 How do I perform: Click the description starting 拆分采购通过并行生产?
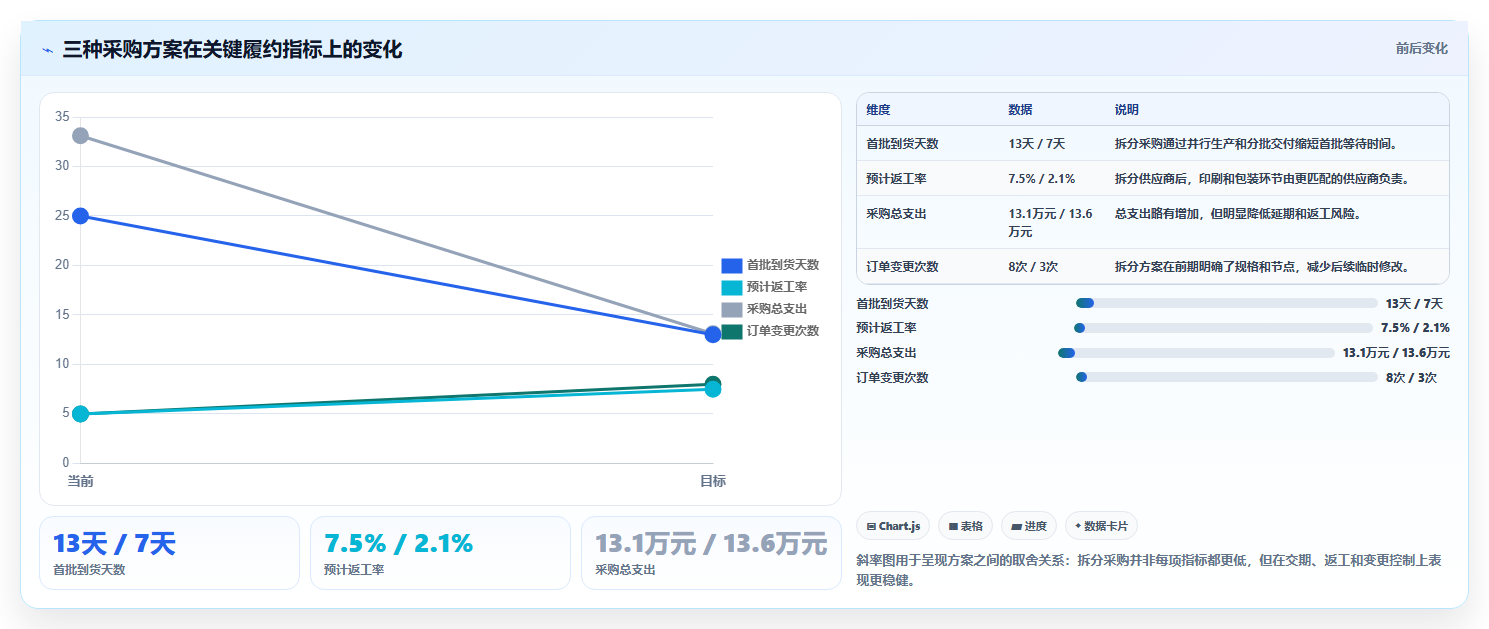tap(1255, 144)
